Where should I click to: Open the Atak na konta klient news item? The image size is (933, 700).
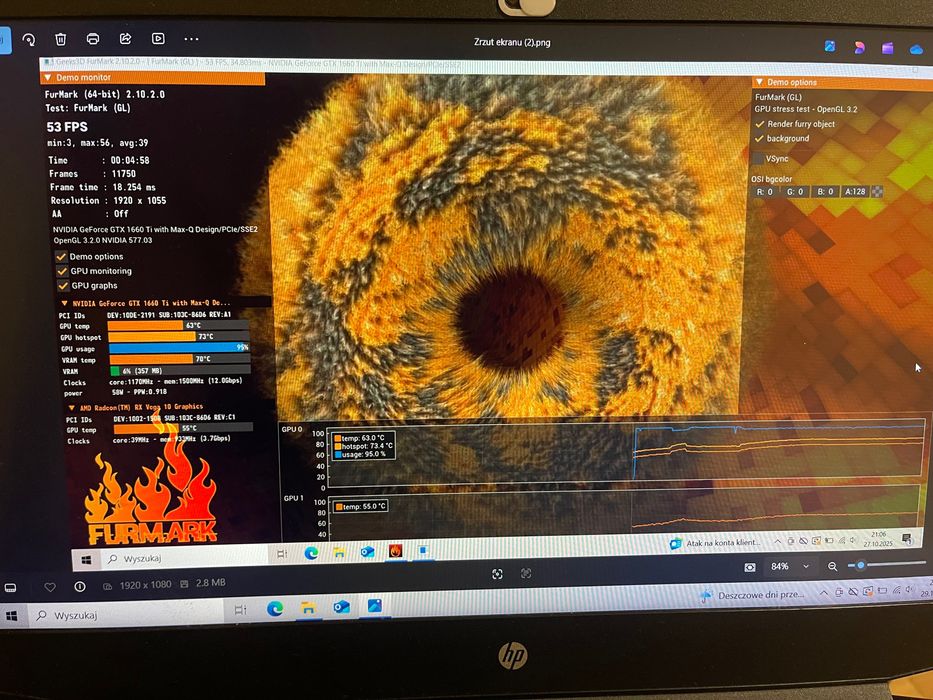click(x=715, y=543)
